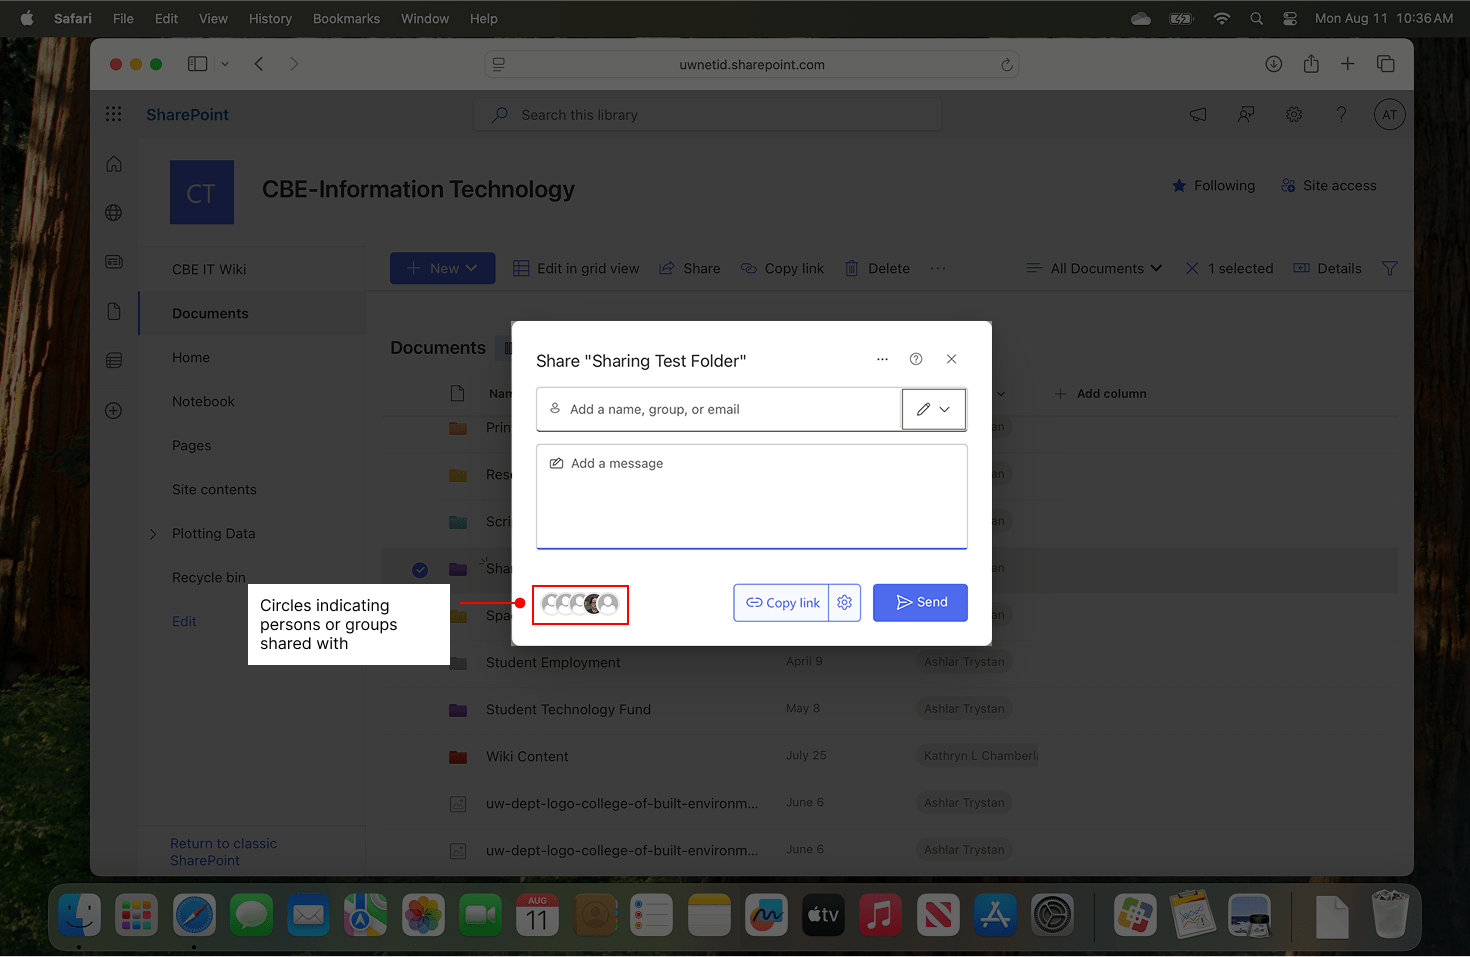Click link settings gear in share dialog
Viewport: 1470px width, 957px height.
[x=844, y=603]
